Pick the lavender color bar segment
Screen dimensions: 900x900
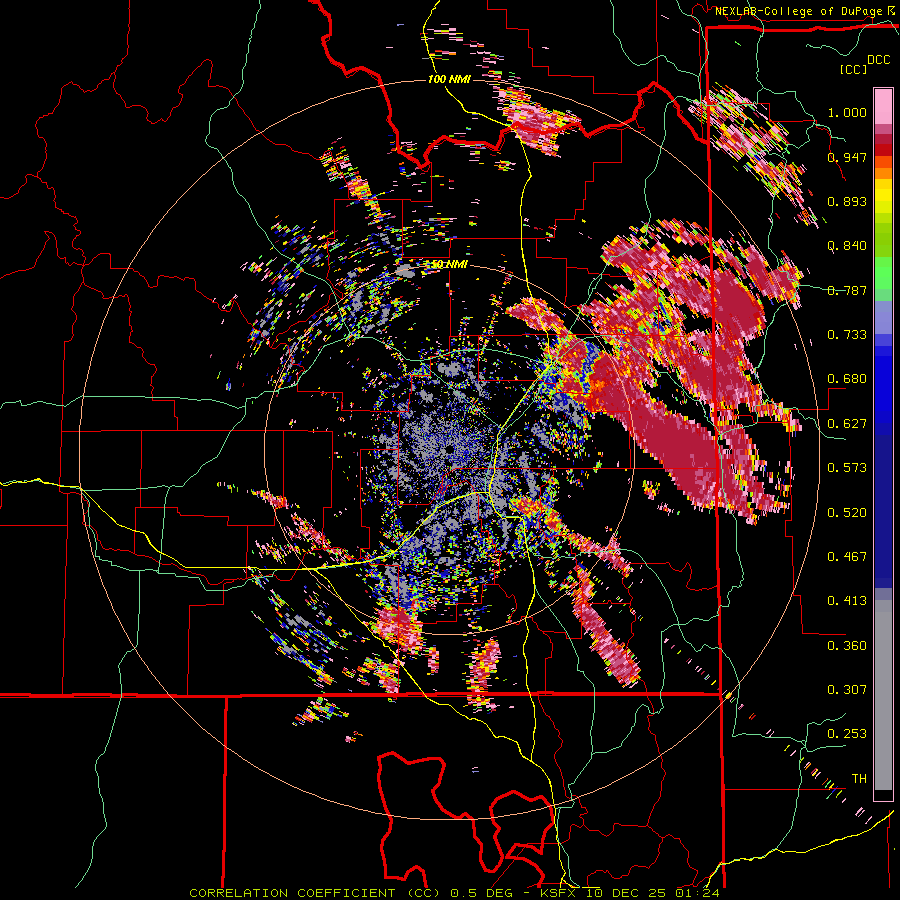click(883, 317)
